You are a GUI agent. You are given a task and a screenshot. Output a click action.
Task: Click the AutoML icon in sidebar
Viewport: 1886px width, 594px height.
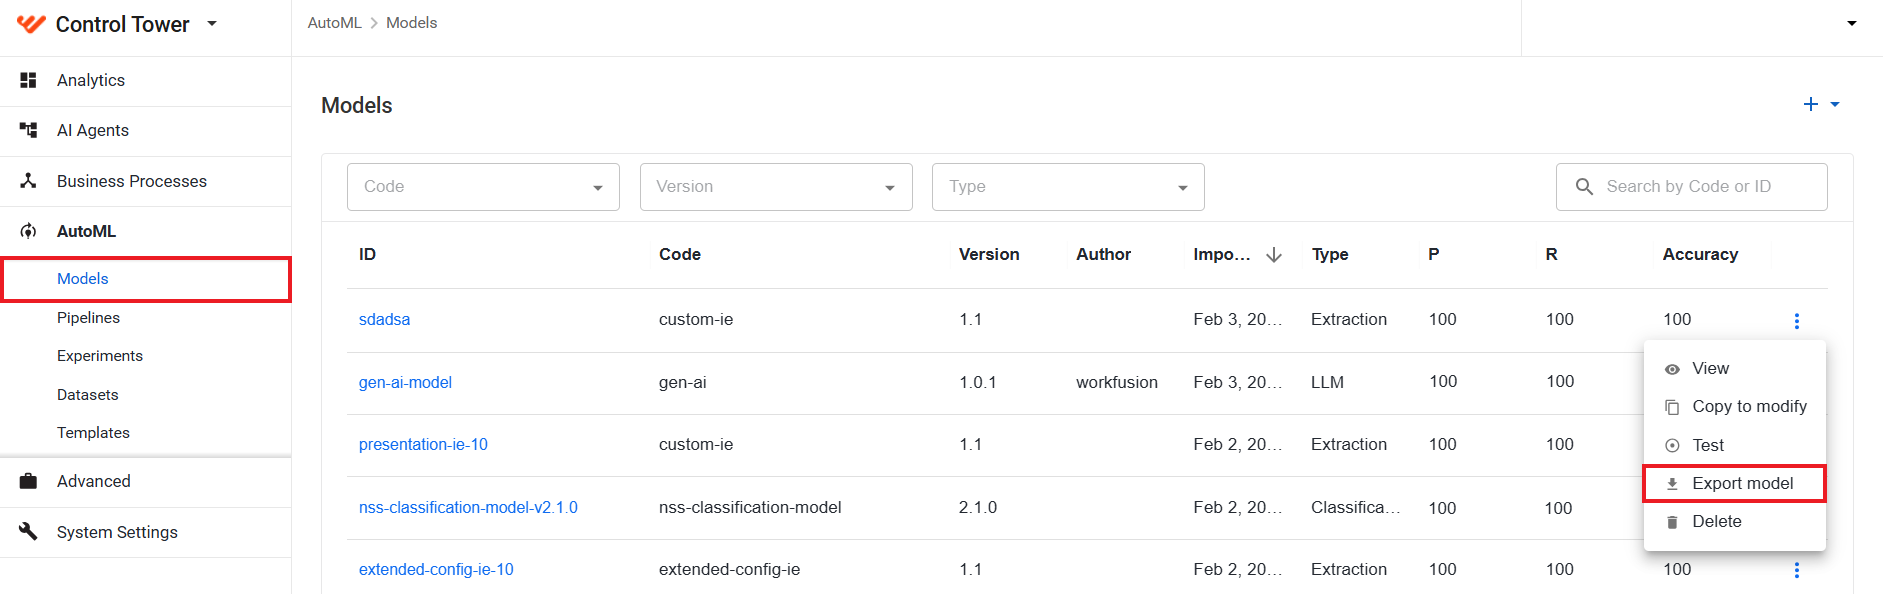[x=28, y=231]
